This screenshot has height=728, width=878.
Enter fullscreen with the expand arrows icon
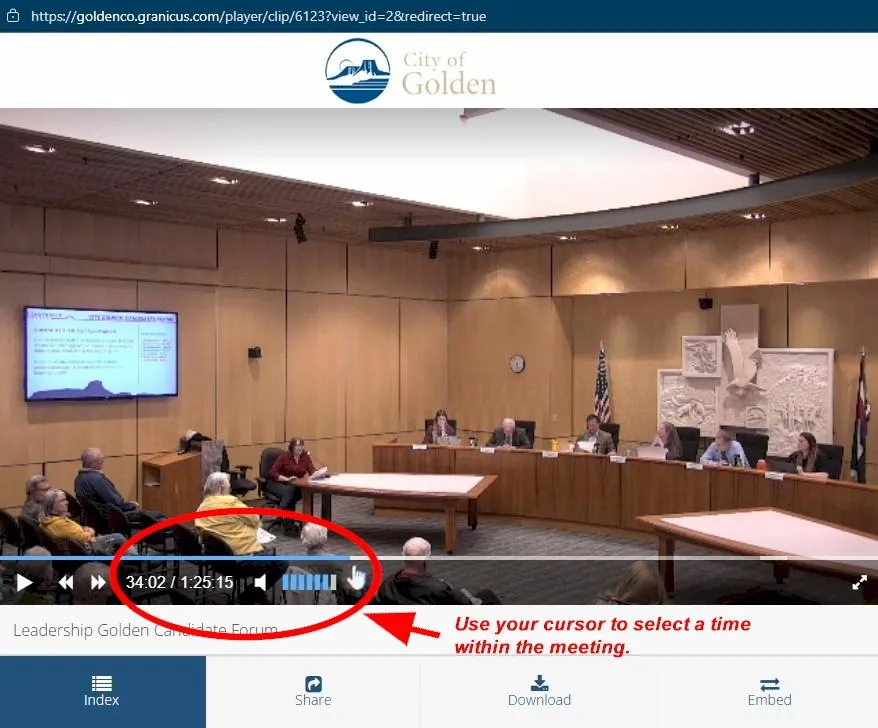pyautogui.click(x=859, y=582)
